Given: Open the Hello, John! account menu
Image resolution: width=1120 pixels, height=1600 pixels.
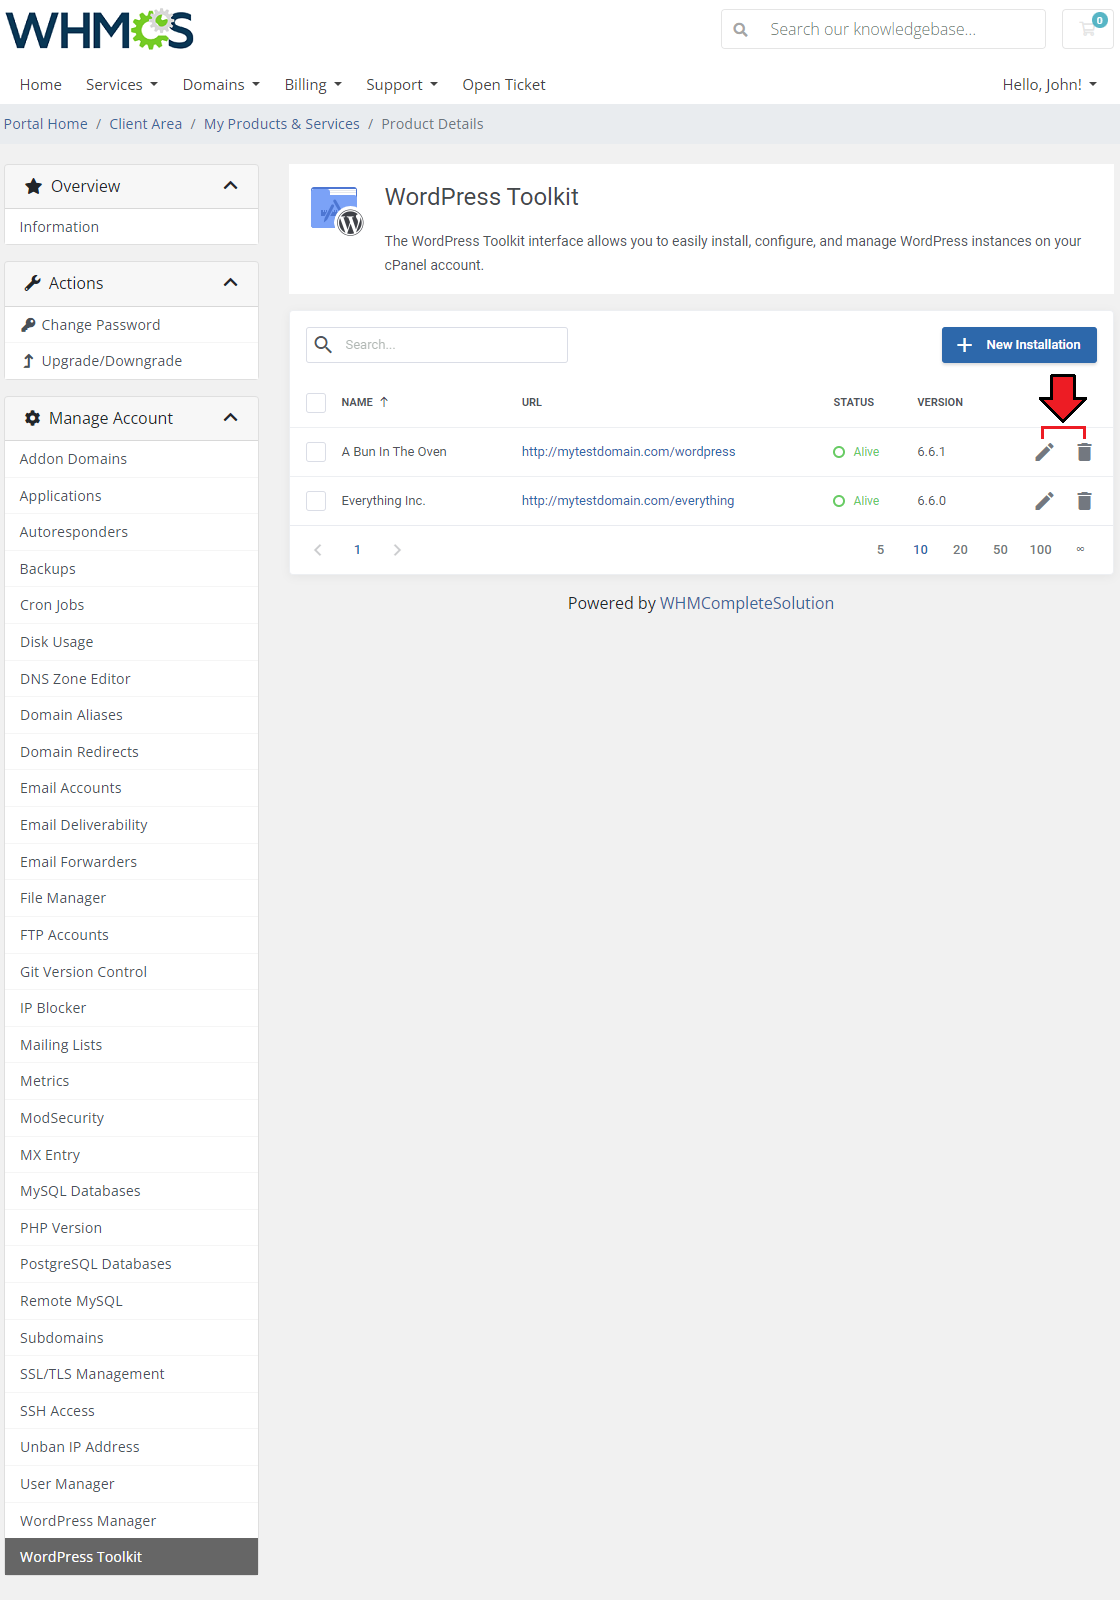Looking at the screenshot, I should pos(1050,85).
